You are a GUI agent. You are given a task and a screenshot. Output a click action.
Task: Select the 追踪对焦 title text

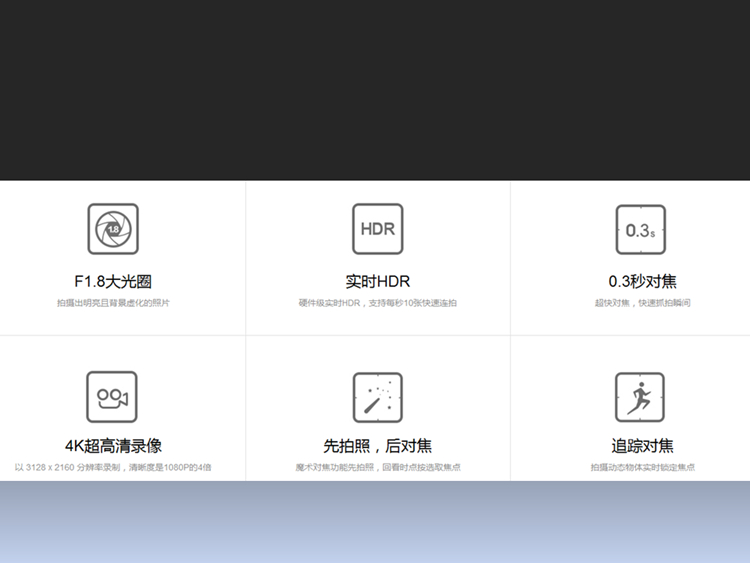coord(642,446)
